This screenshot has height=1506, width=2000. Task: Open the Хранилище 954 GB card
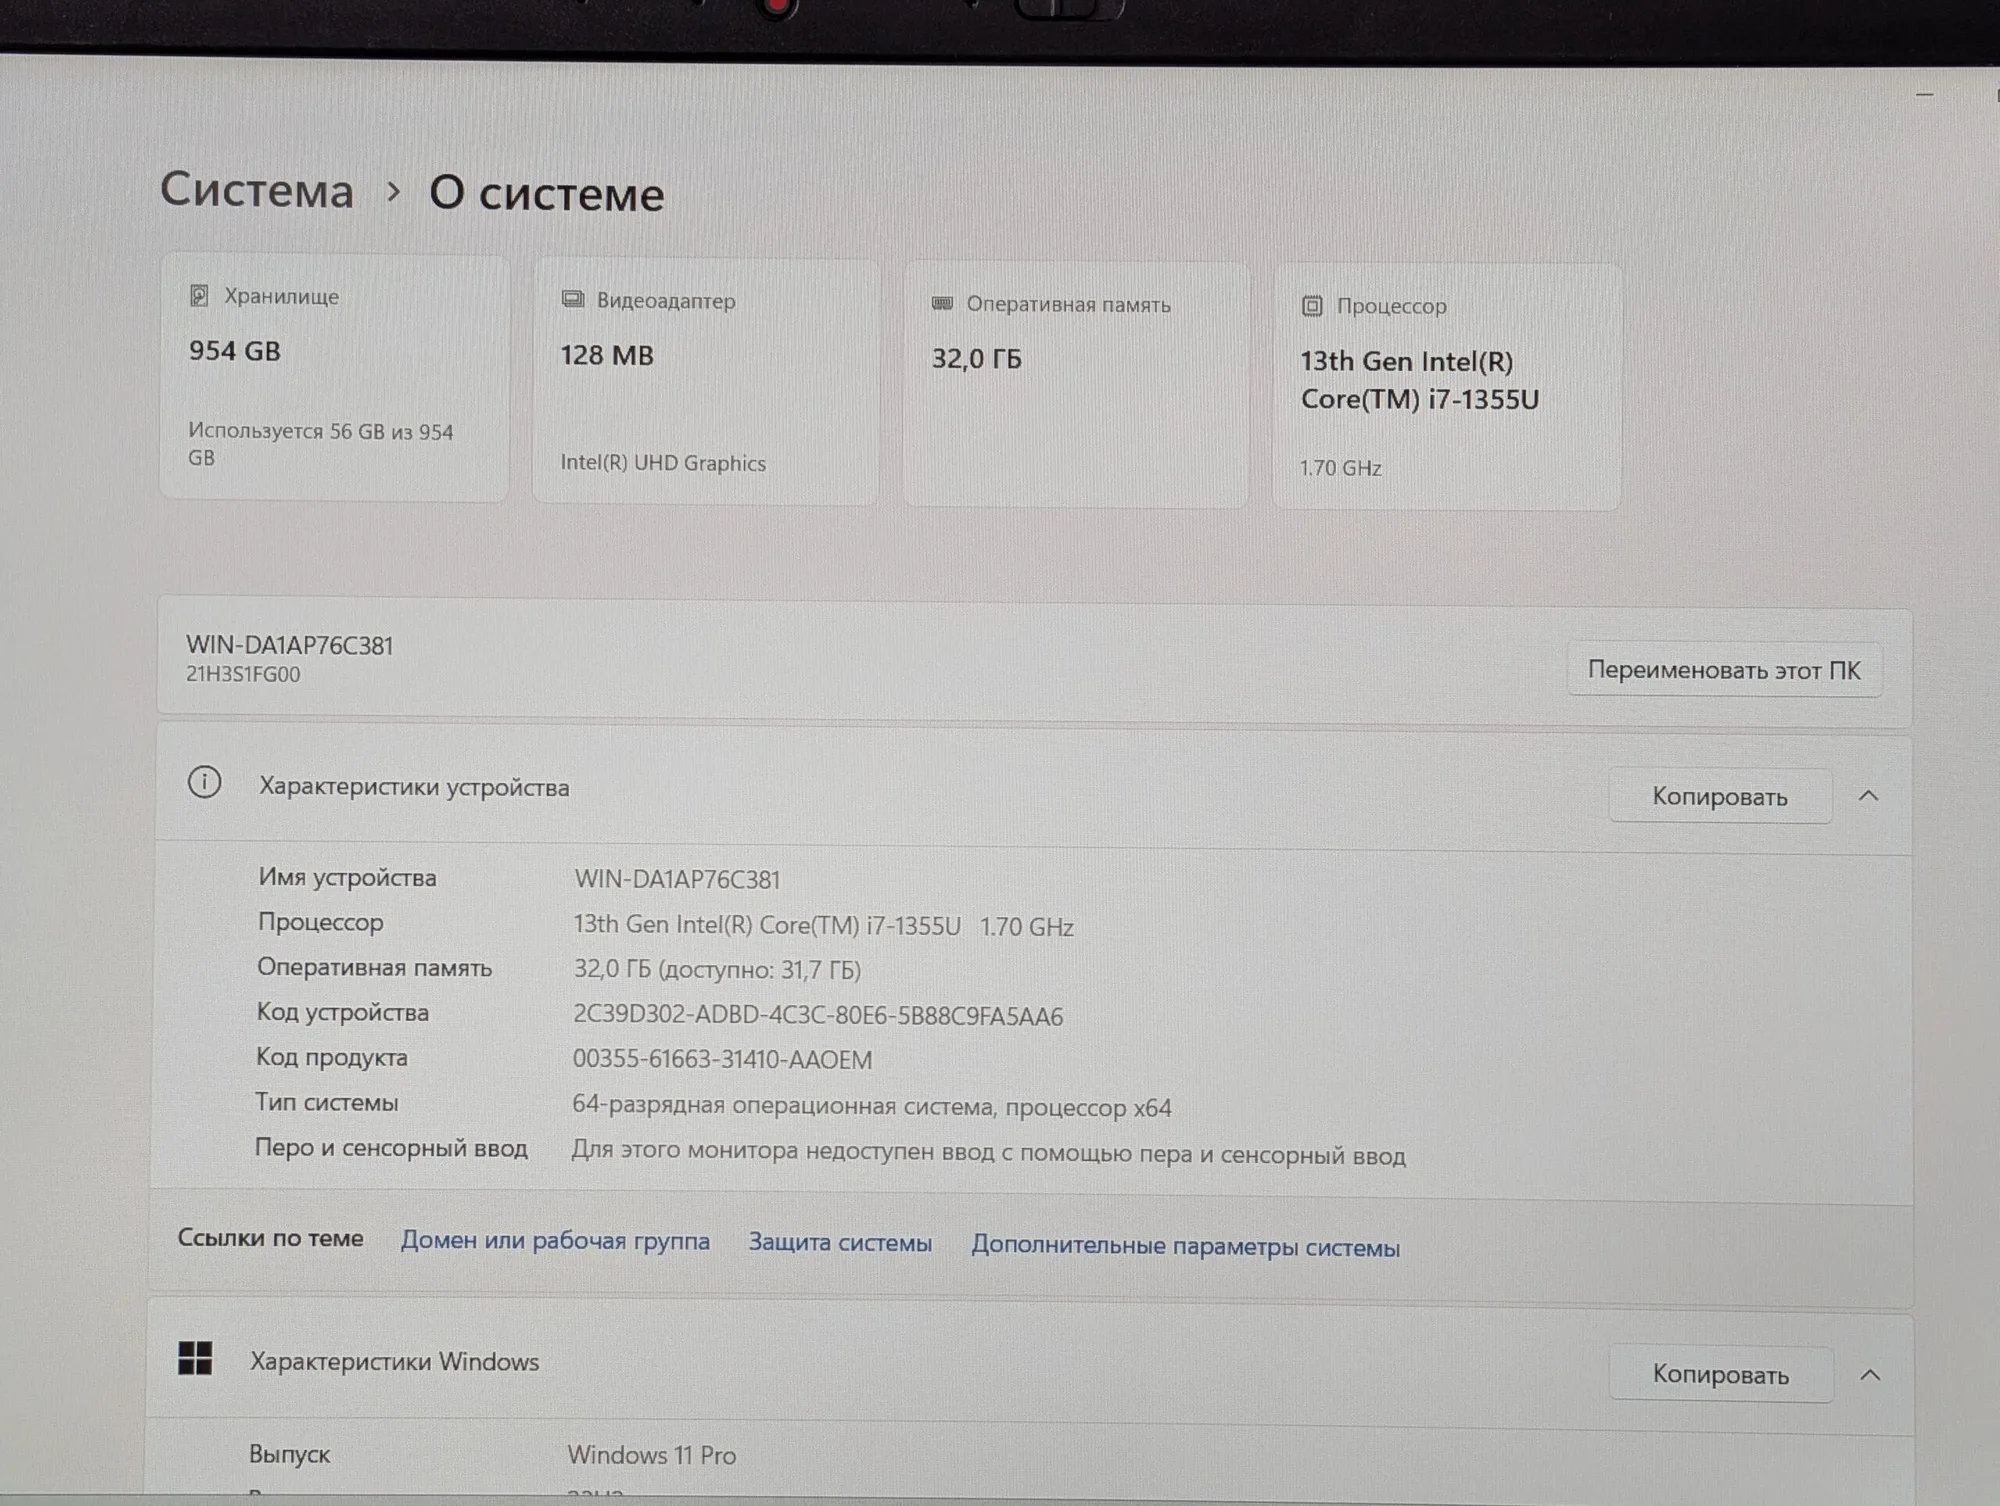334,377
